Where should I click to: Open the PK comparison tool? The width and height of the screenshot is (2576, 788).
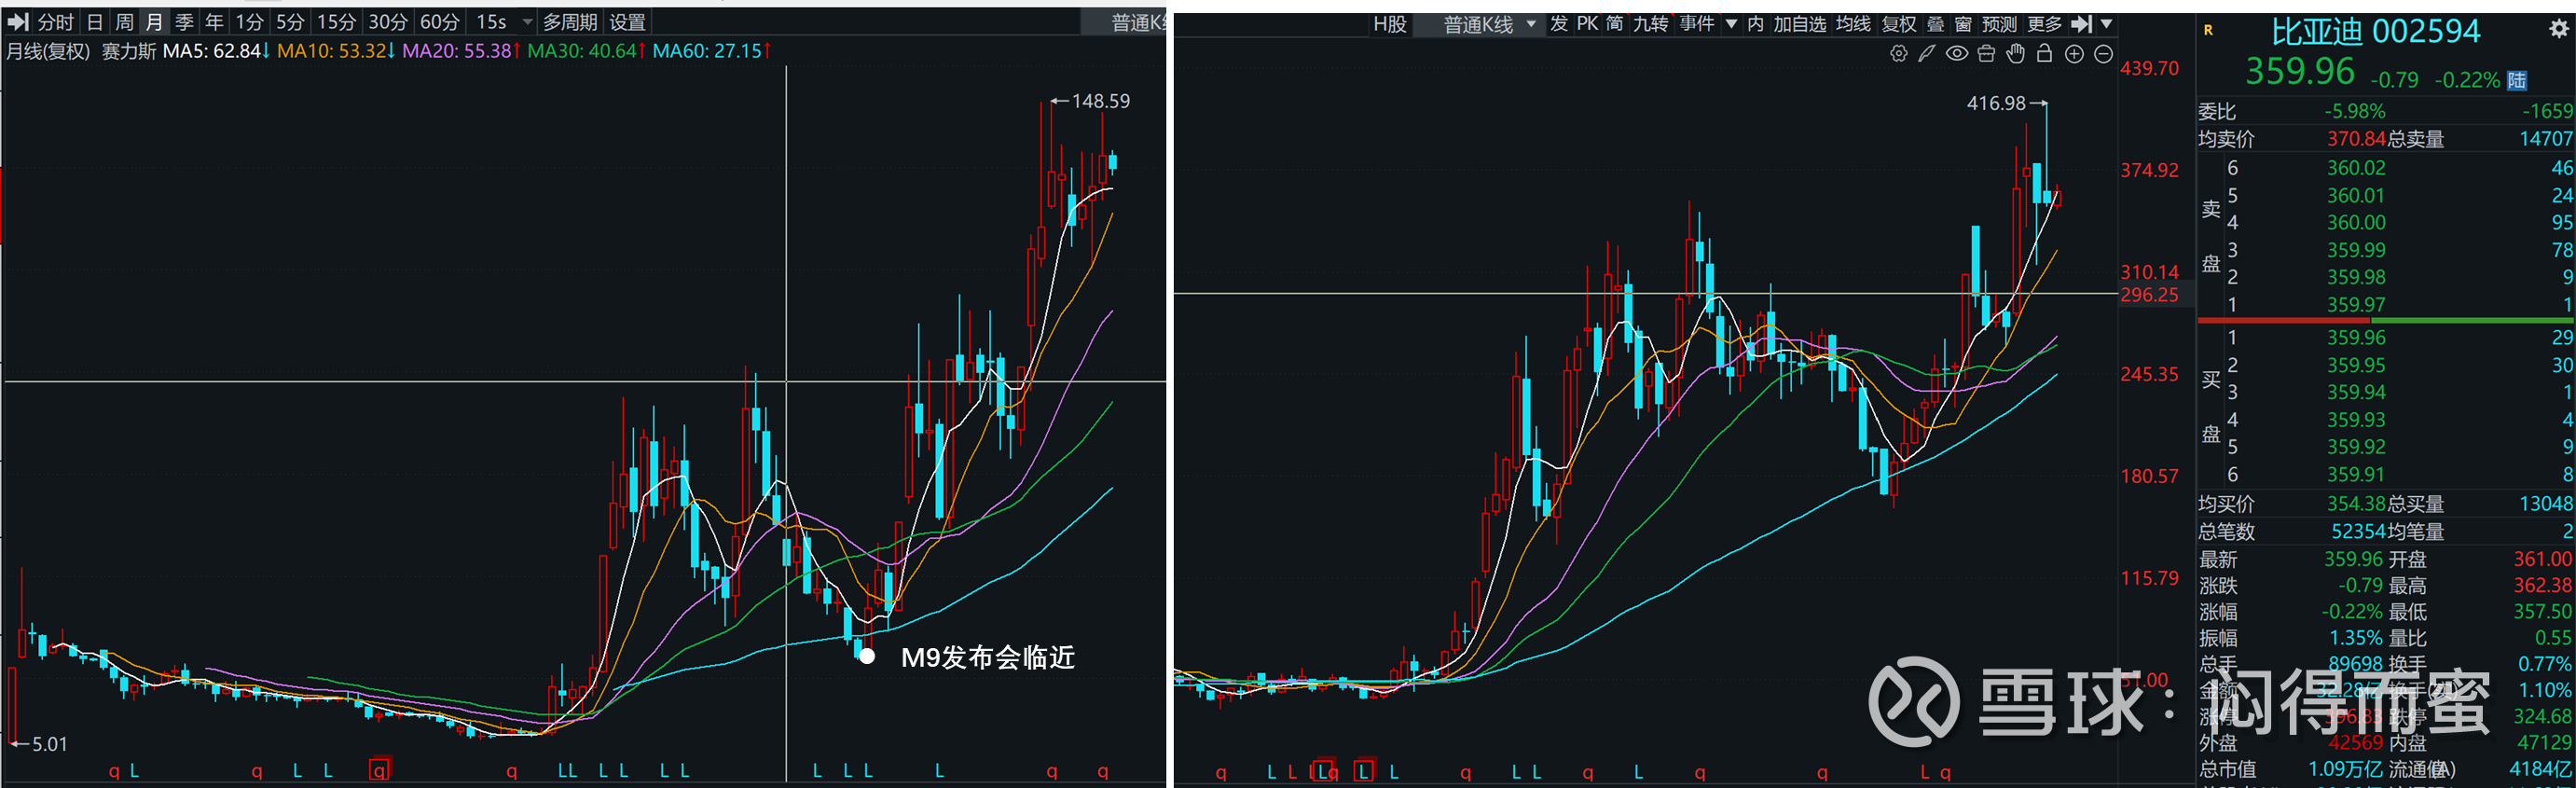click(1587, 23)
